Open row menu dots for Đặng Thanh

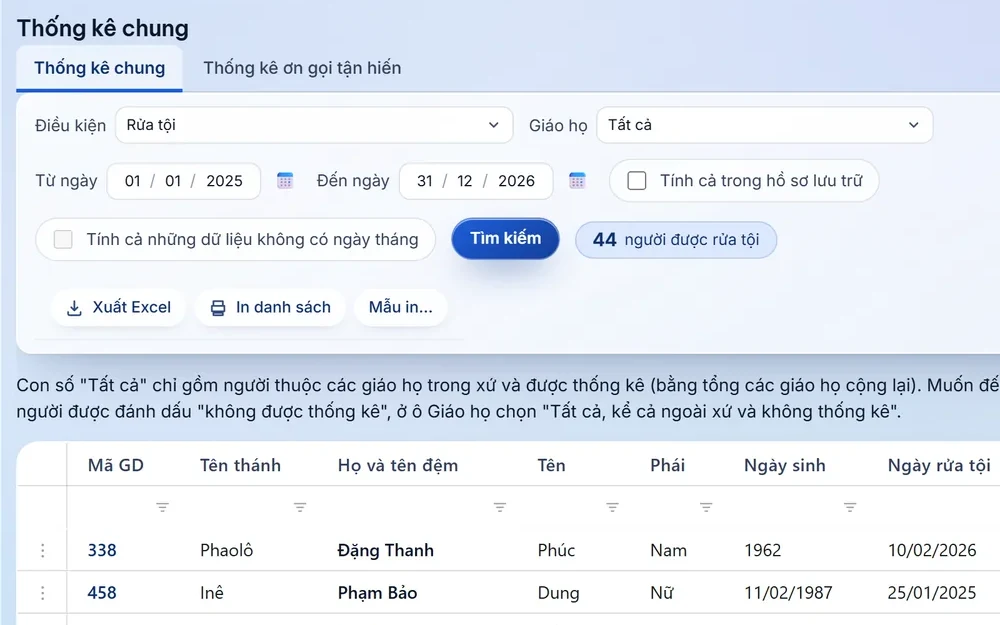pos(43,550)
